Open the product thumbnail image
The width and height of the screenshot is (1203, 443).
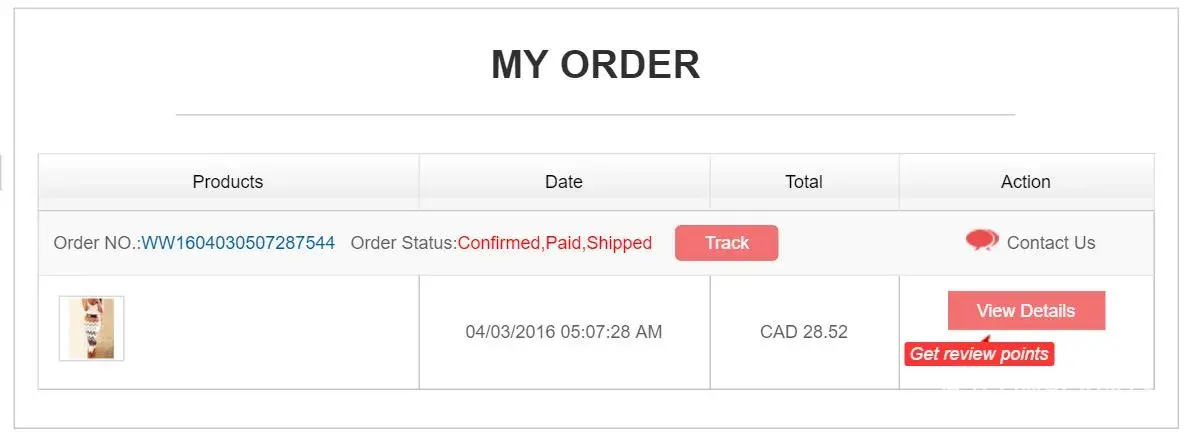click(91, 328)
